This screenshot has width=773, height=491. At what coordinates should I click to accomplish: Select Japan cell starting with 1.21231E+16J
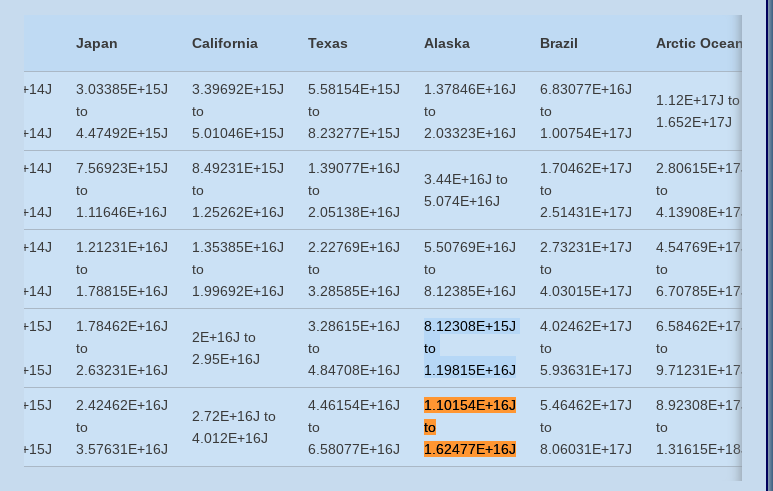pos(122,269)
